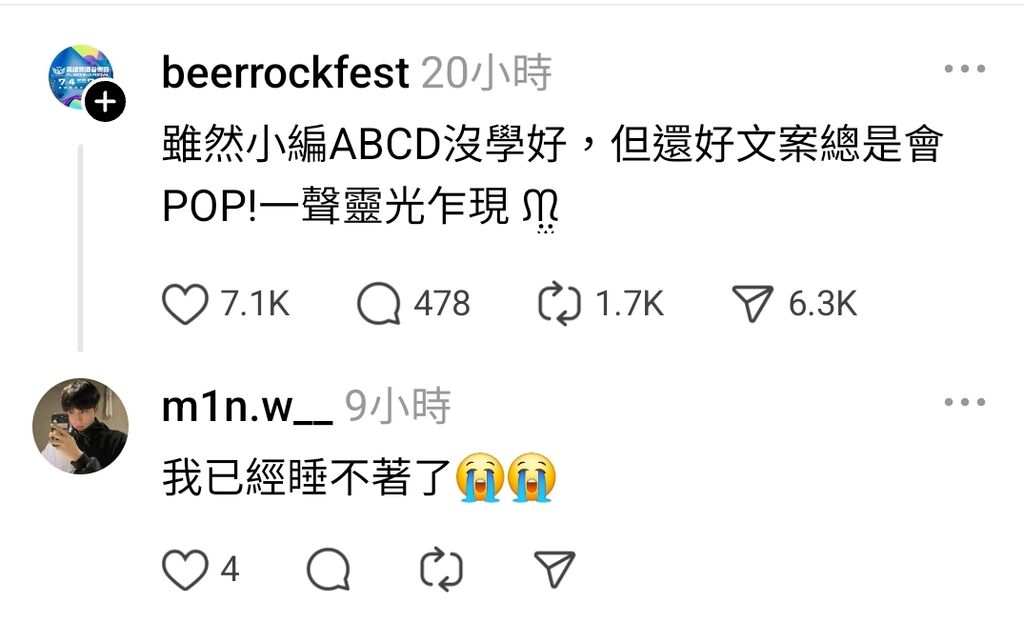
Task: Open the reply text 我已經睡不著了
Action: click(x=306, y=478)
